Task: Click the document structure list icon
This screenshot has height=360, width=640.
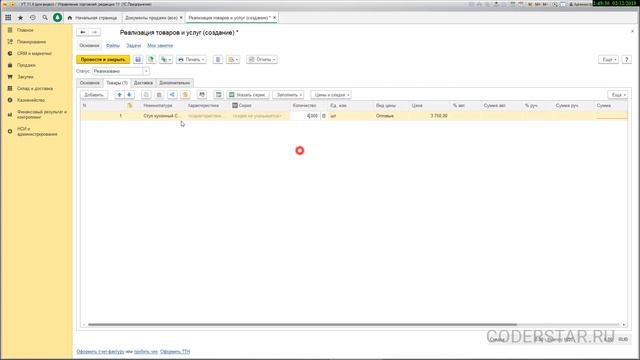Action: pos(218,60)
